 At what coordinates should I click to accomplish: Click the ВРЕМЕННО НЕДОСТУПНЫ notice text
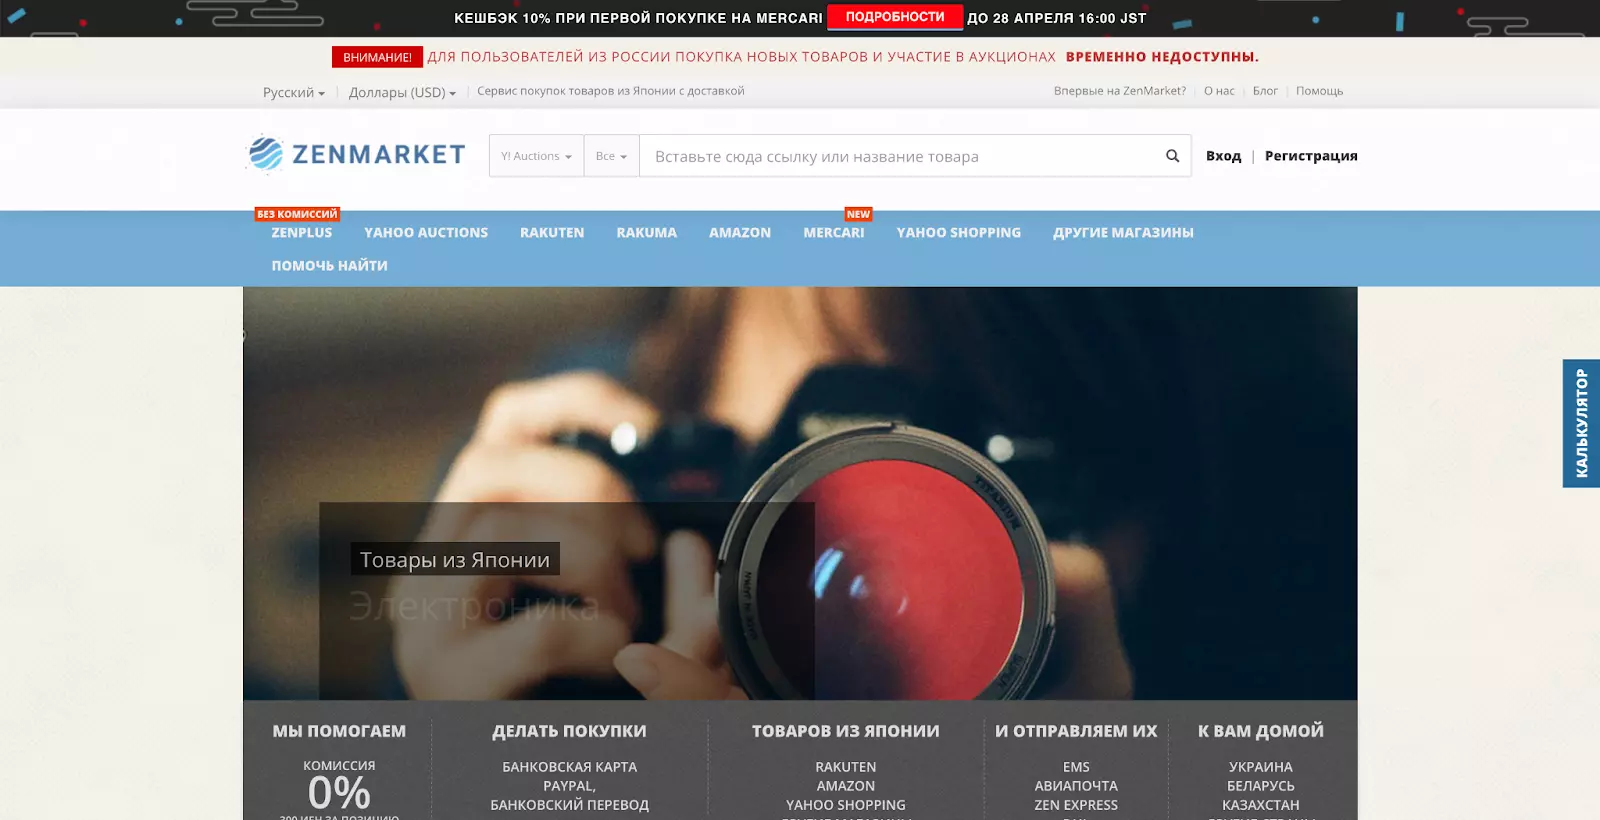[1162, 57]
